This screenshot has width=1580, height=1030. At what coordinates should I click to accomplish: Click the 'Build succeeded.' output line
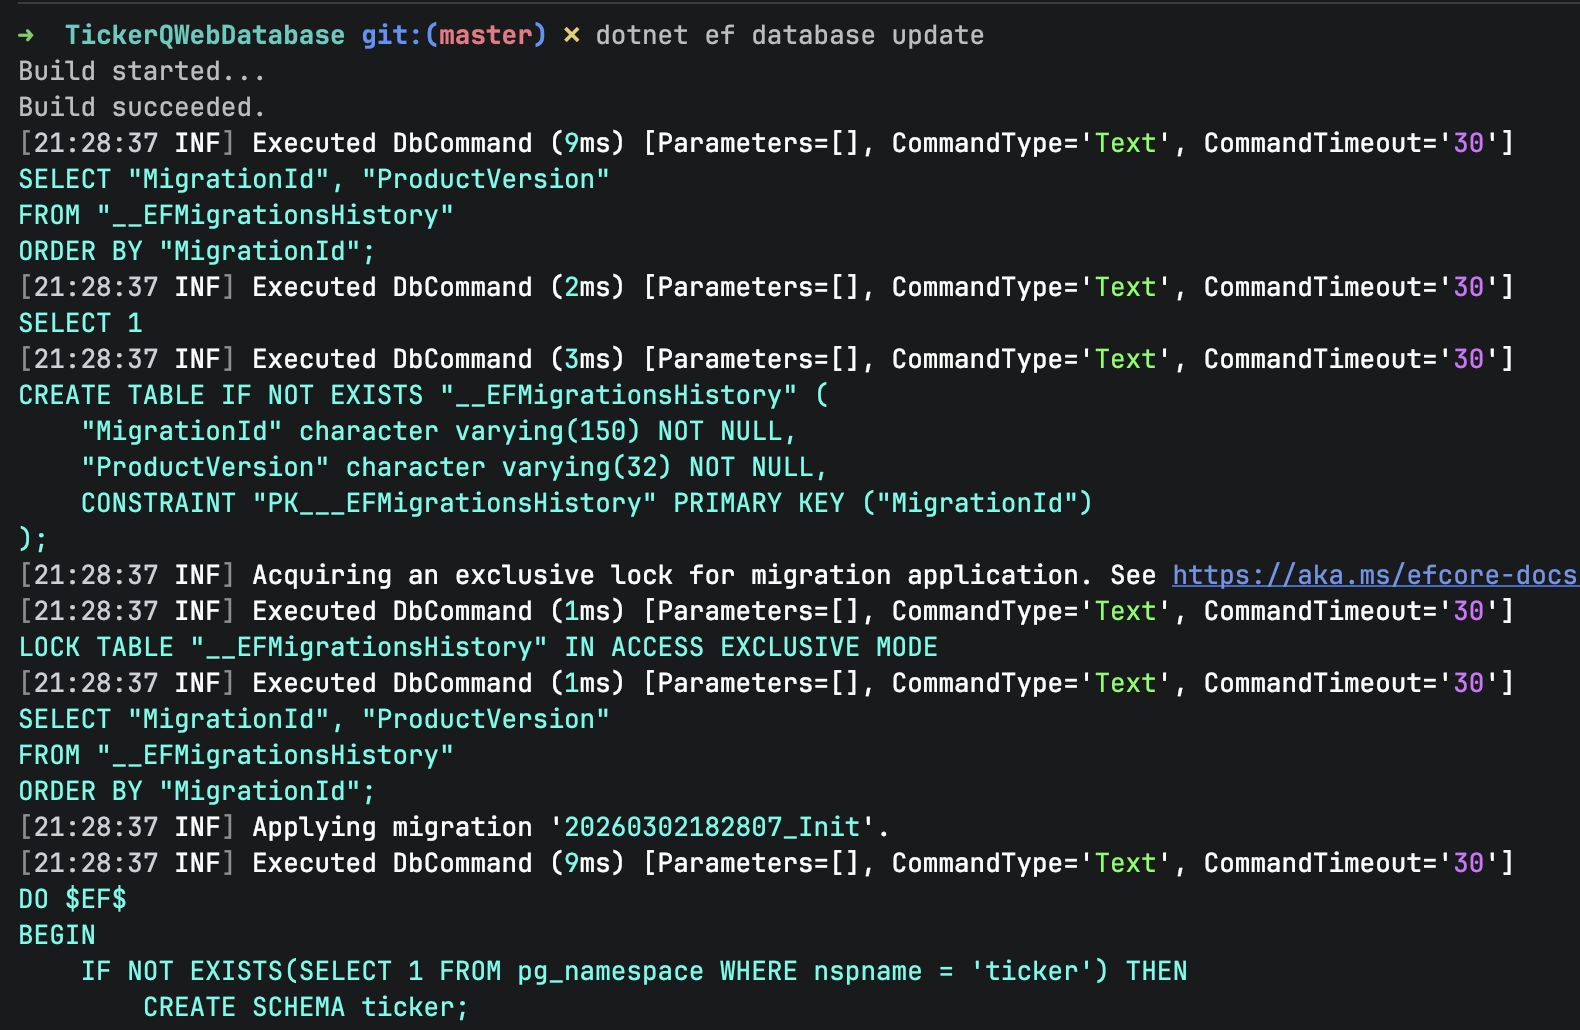141,107
